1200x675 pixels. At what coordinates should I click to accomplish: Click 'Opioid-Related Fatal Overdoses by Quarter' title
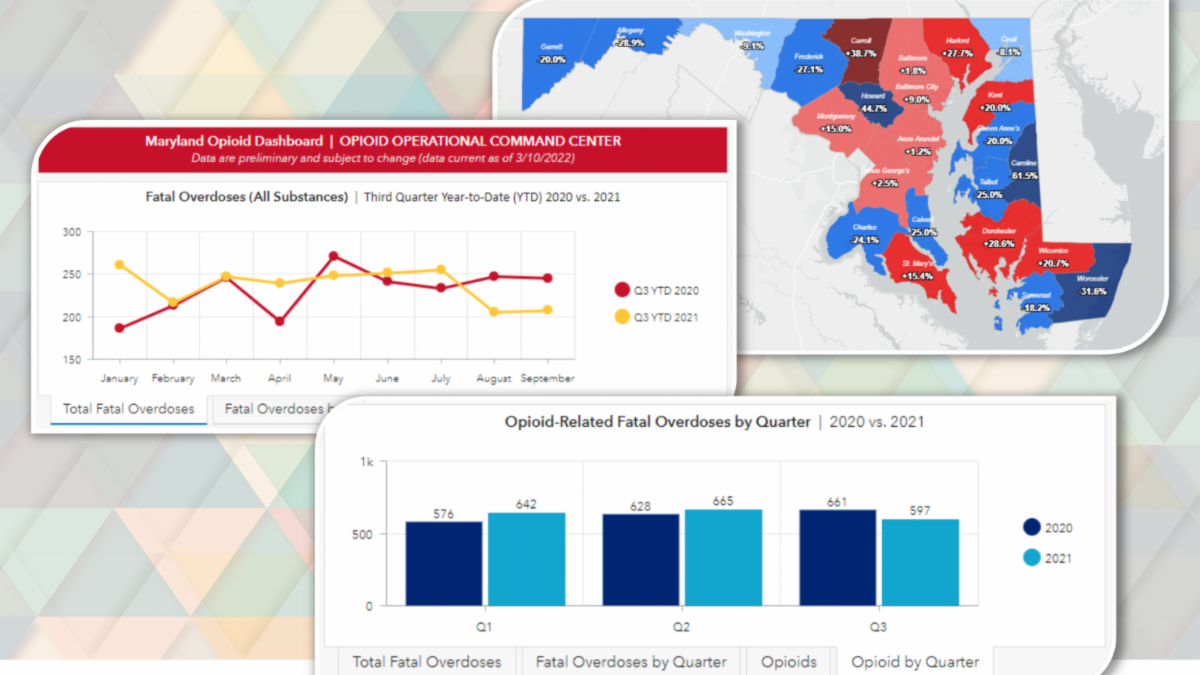coord(658,422)
